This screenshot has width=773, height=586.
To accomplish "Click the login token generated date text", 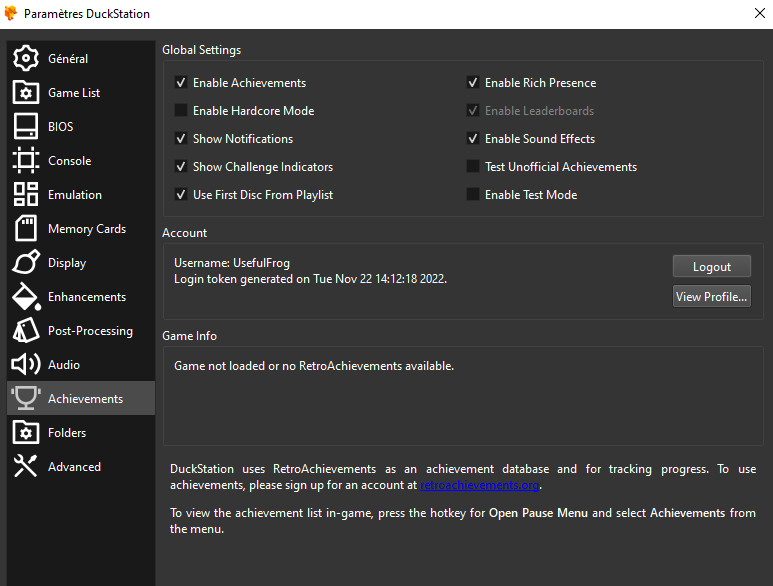I will pyautogui.click(x=311, y=279).
